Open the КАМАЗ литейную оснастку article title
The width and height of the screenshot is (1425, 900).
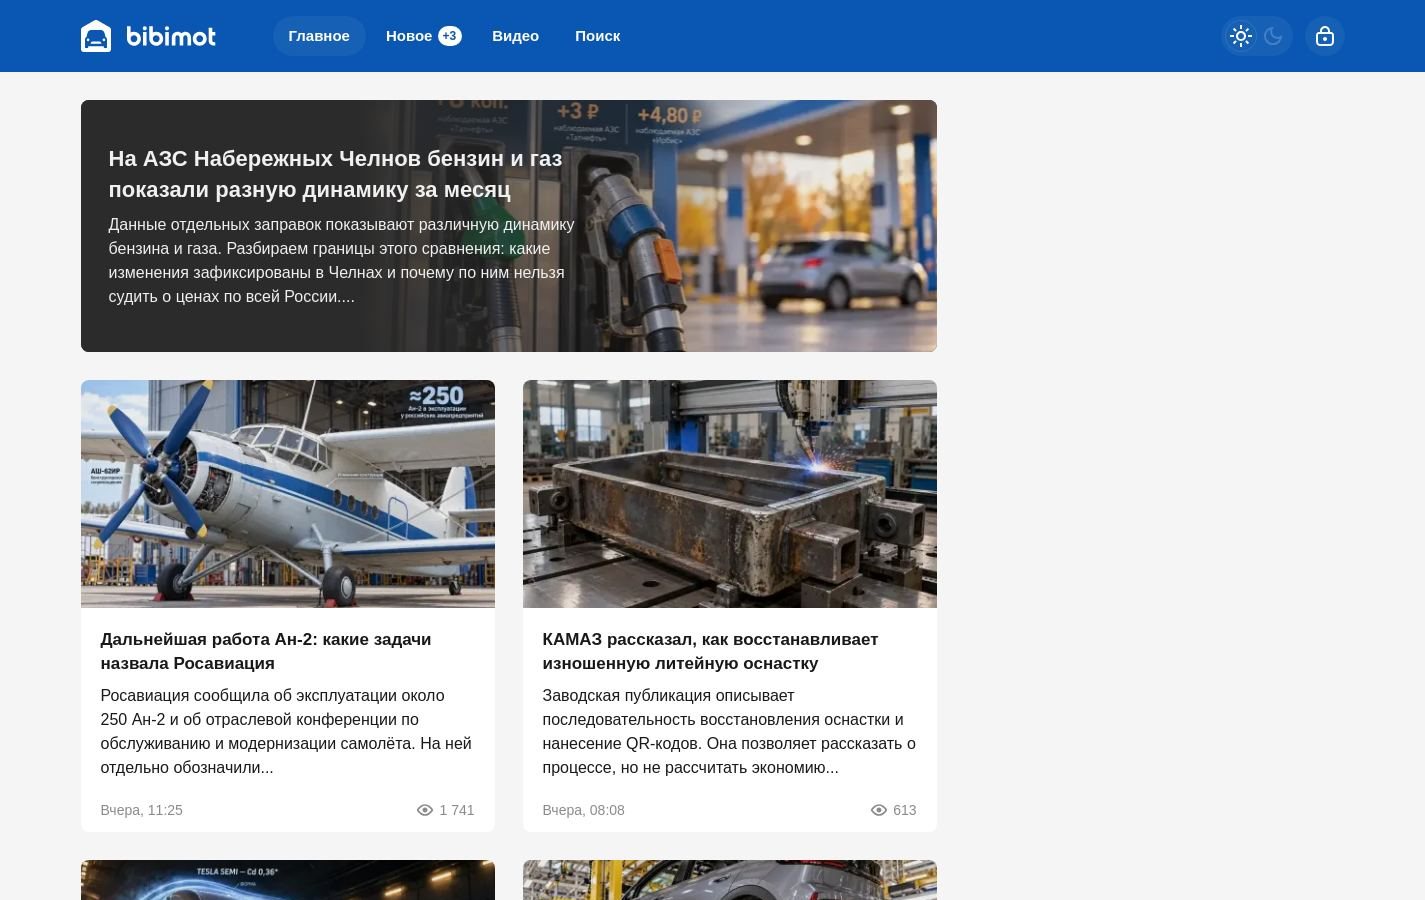click(x=710, y=651)
